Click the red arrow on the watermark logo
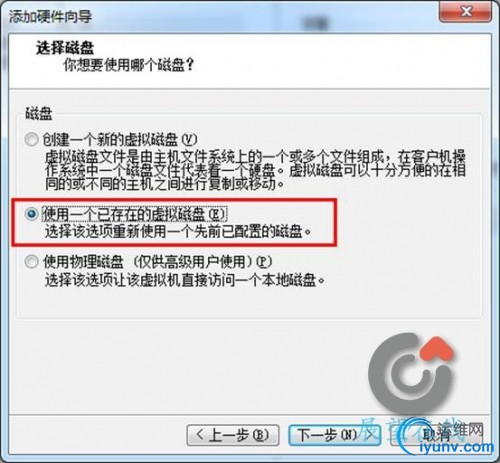Image resolution: width=500 pixels, height=463 pixels. point(437,350)
